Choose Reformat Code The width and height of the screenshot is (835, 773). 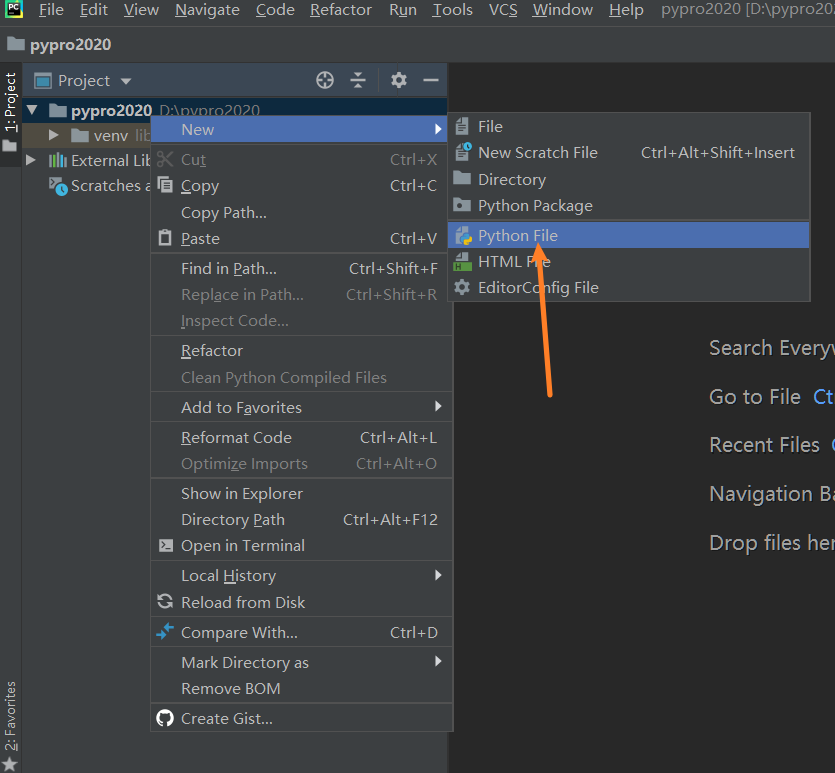(x=301, y=438)
